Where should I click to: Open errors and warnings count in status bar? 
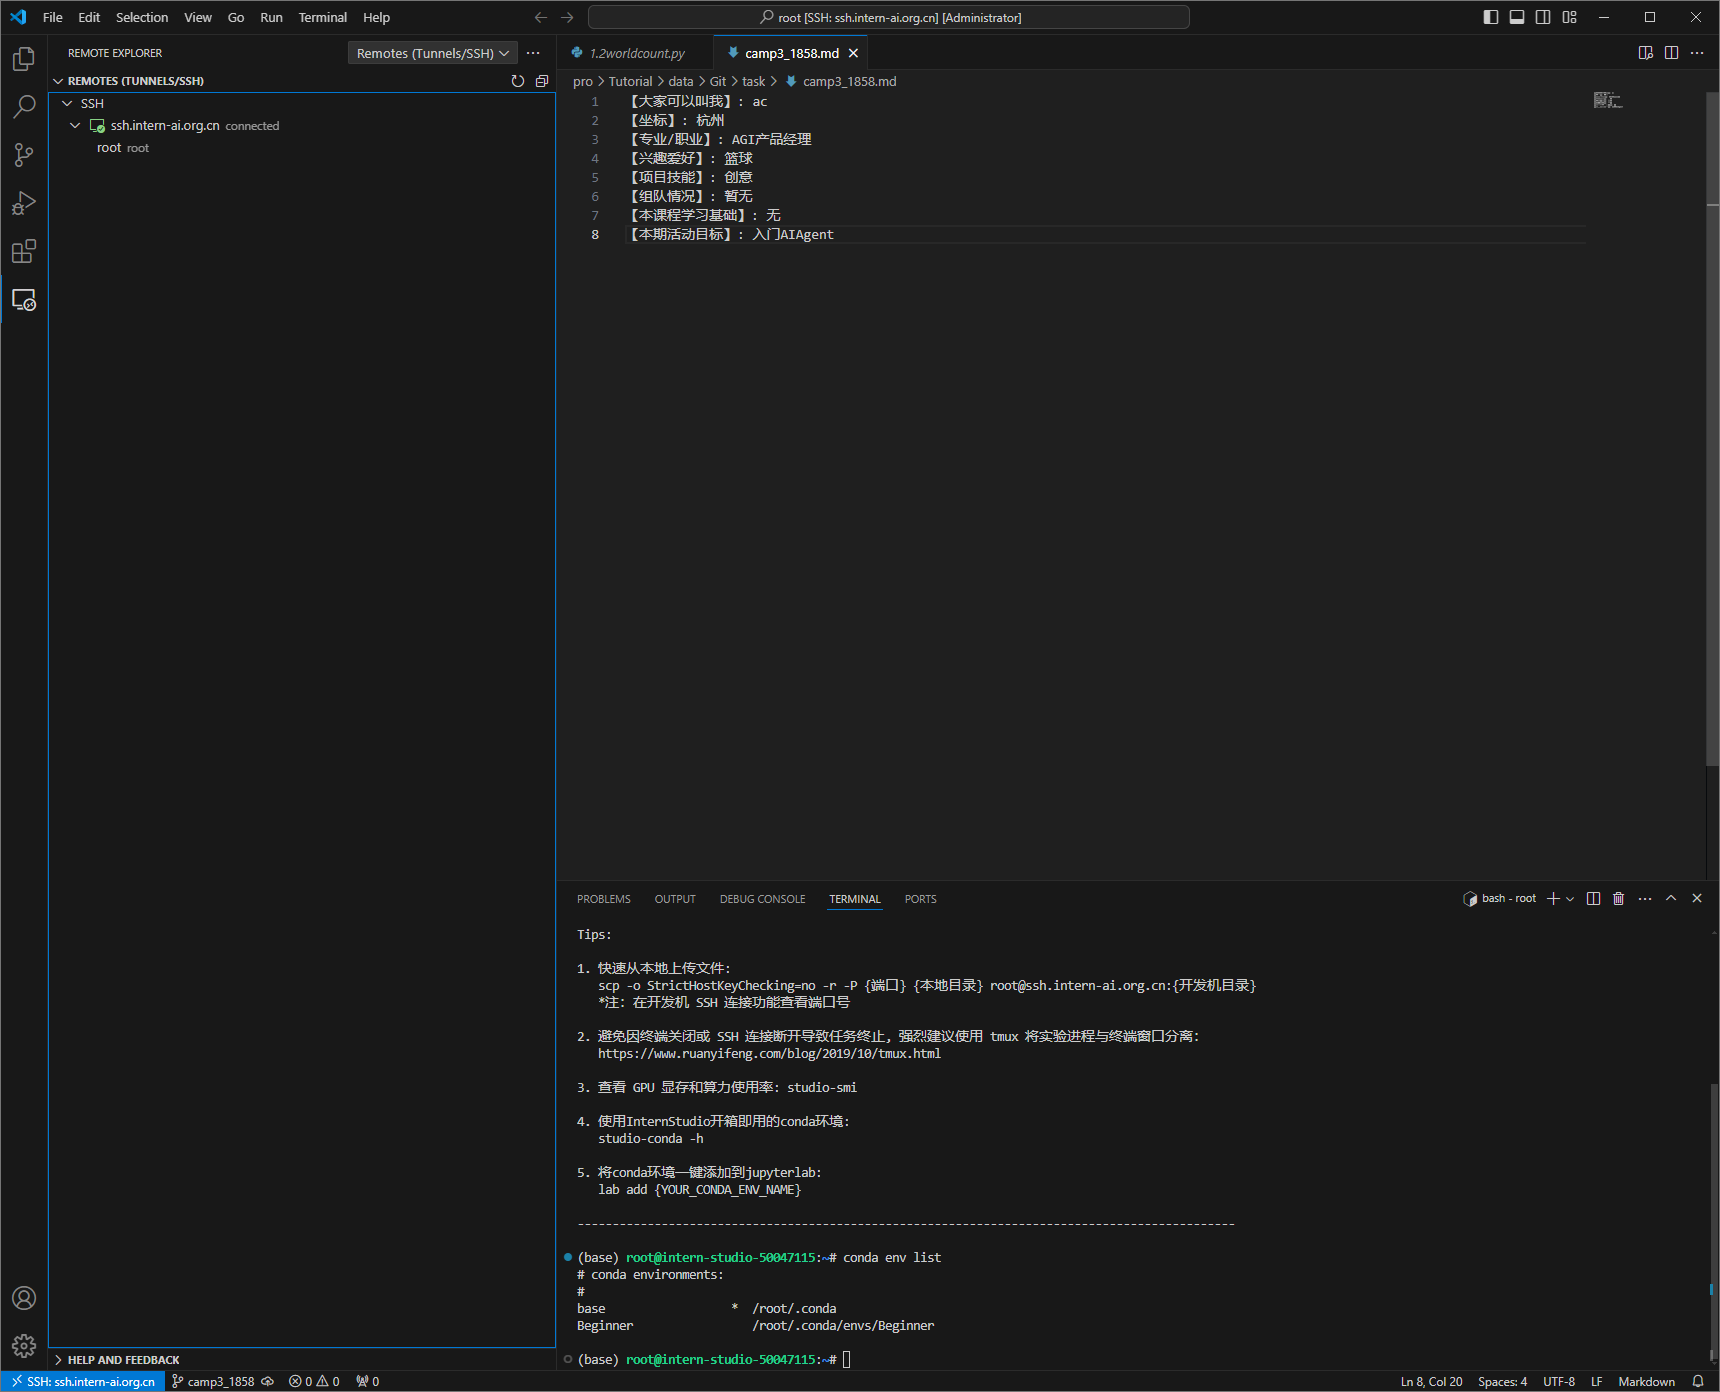click(314, 1381)
